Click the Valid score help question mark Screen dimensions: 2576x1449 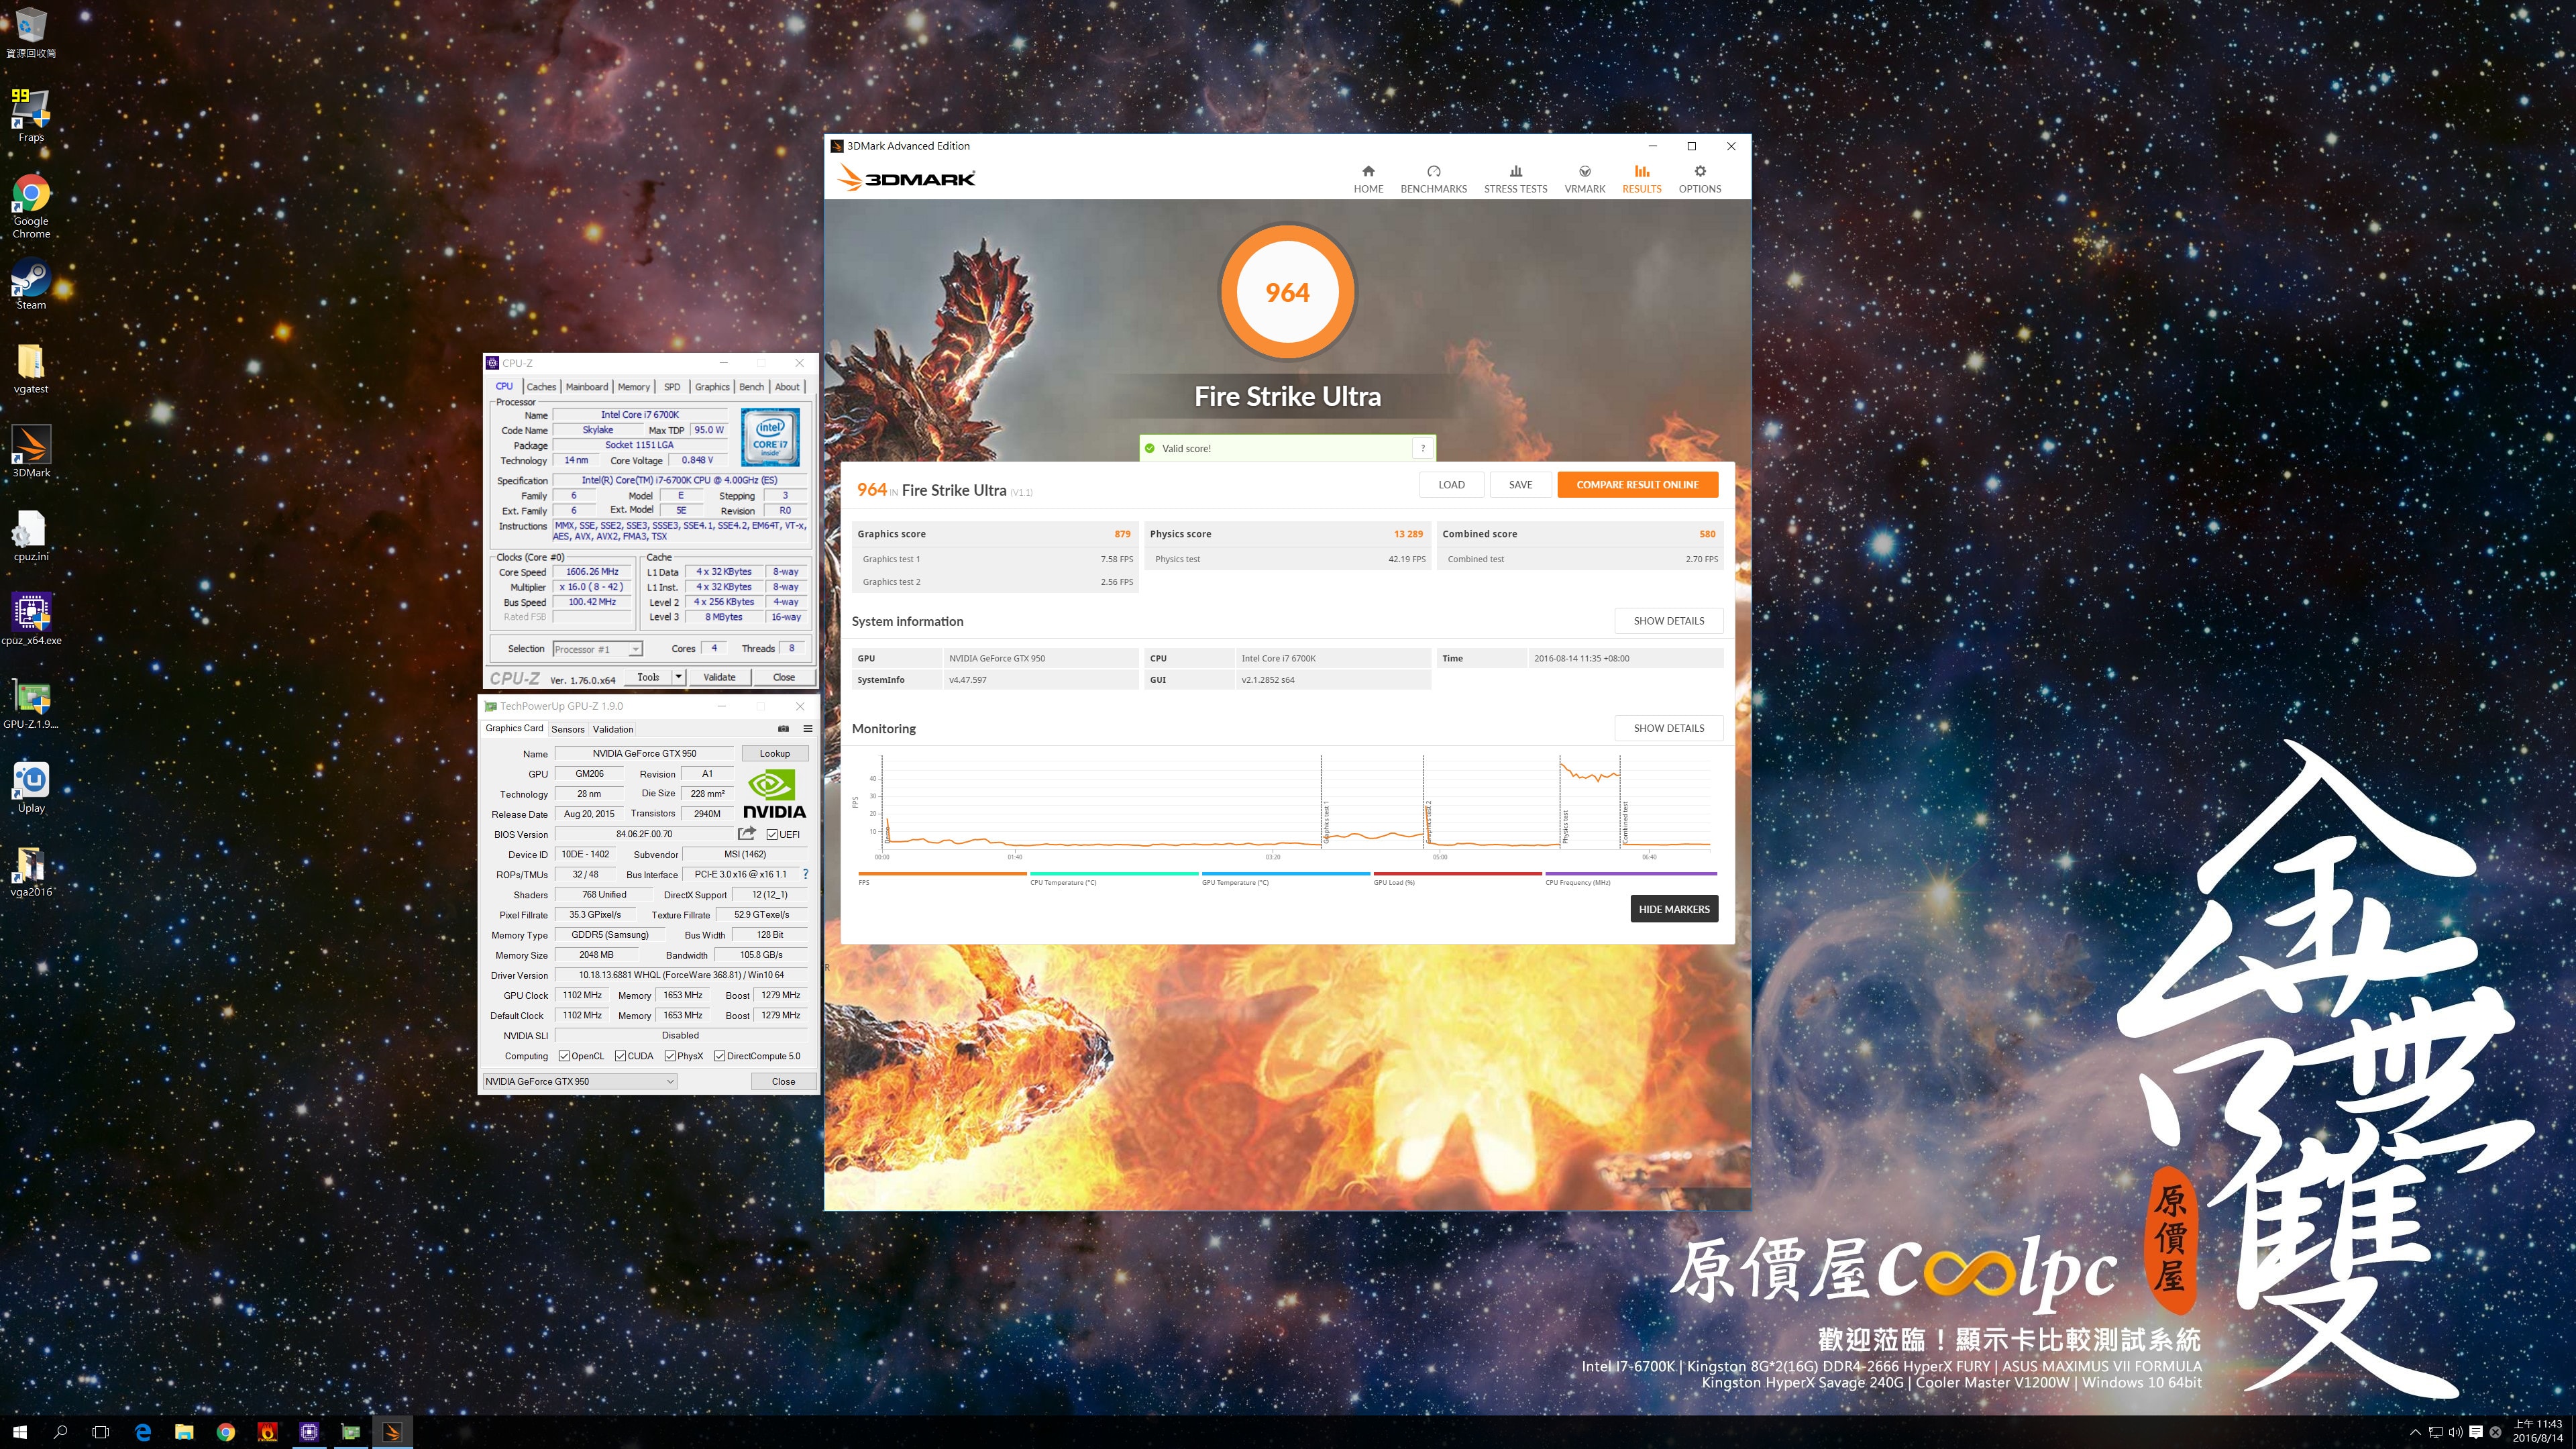(x=1422, y=448)
